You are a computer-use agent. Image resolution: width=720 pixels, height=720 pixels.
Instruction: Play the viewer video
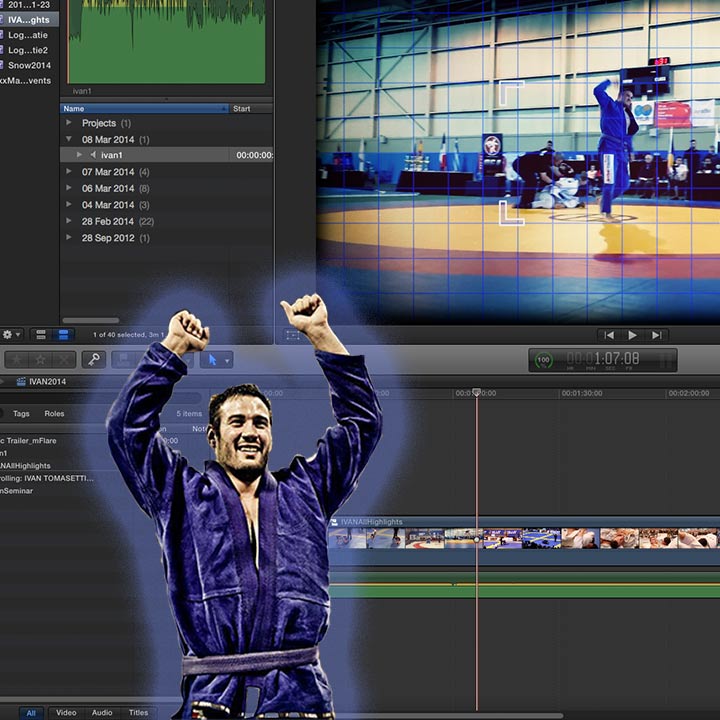pyautogui.click(x=632, y=335)
